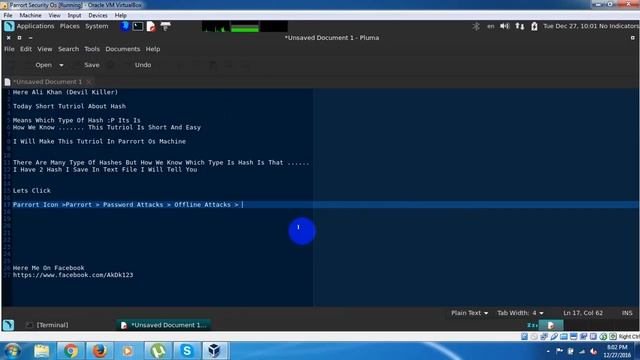
Task: Open the Tab Width dropdown
Action: (520, 313)
